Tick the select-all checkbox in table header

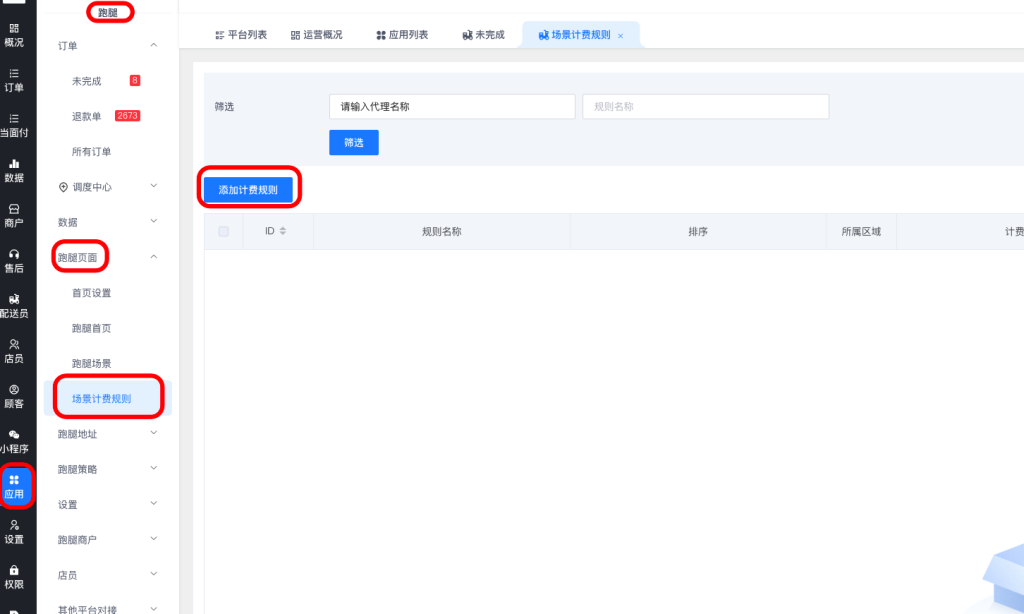[x=223, y=231]
